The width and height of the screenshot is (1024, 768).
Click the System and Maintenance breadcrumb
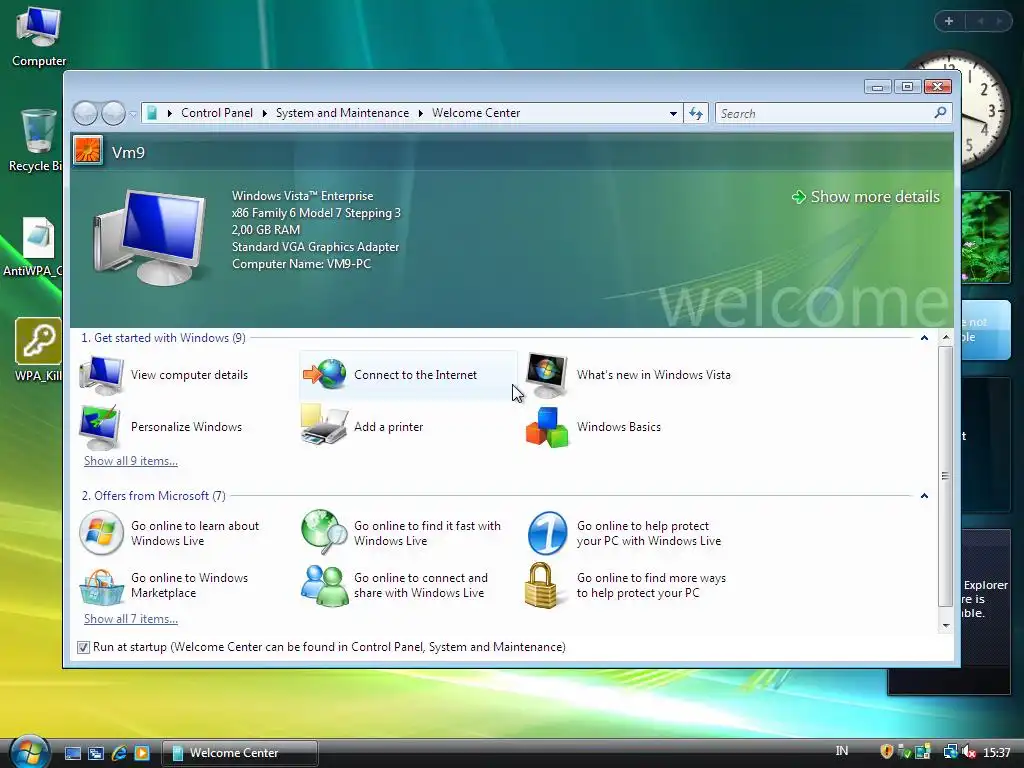[x=342, y=113]
